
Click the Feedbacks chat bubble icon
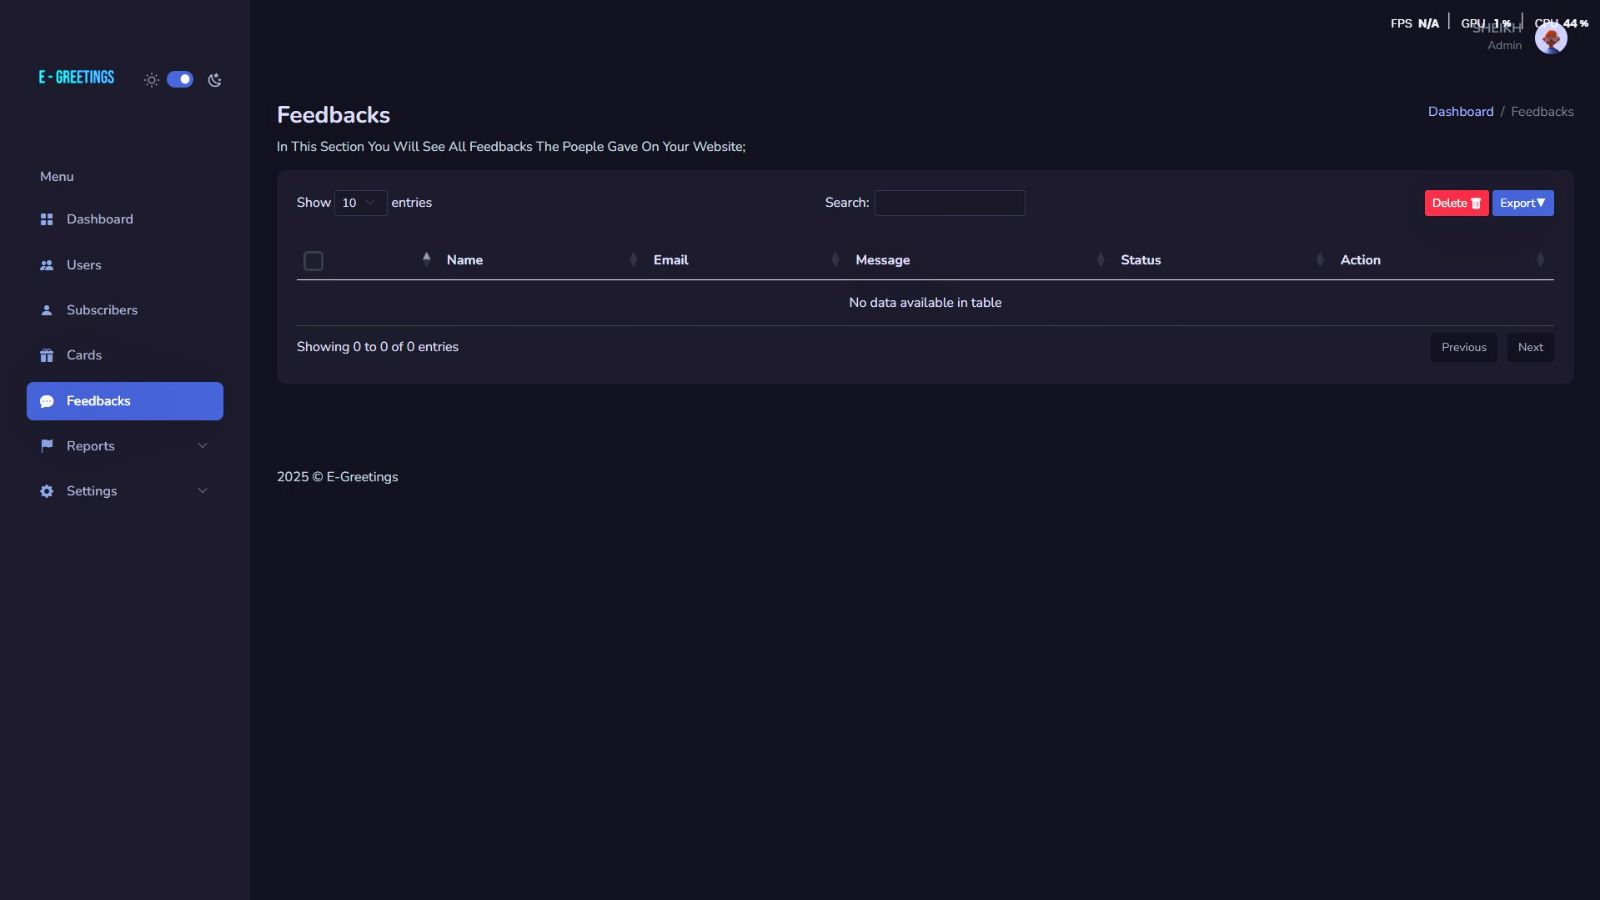pyautogui.click(x=46, y=401)
